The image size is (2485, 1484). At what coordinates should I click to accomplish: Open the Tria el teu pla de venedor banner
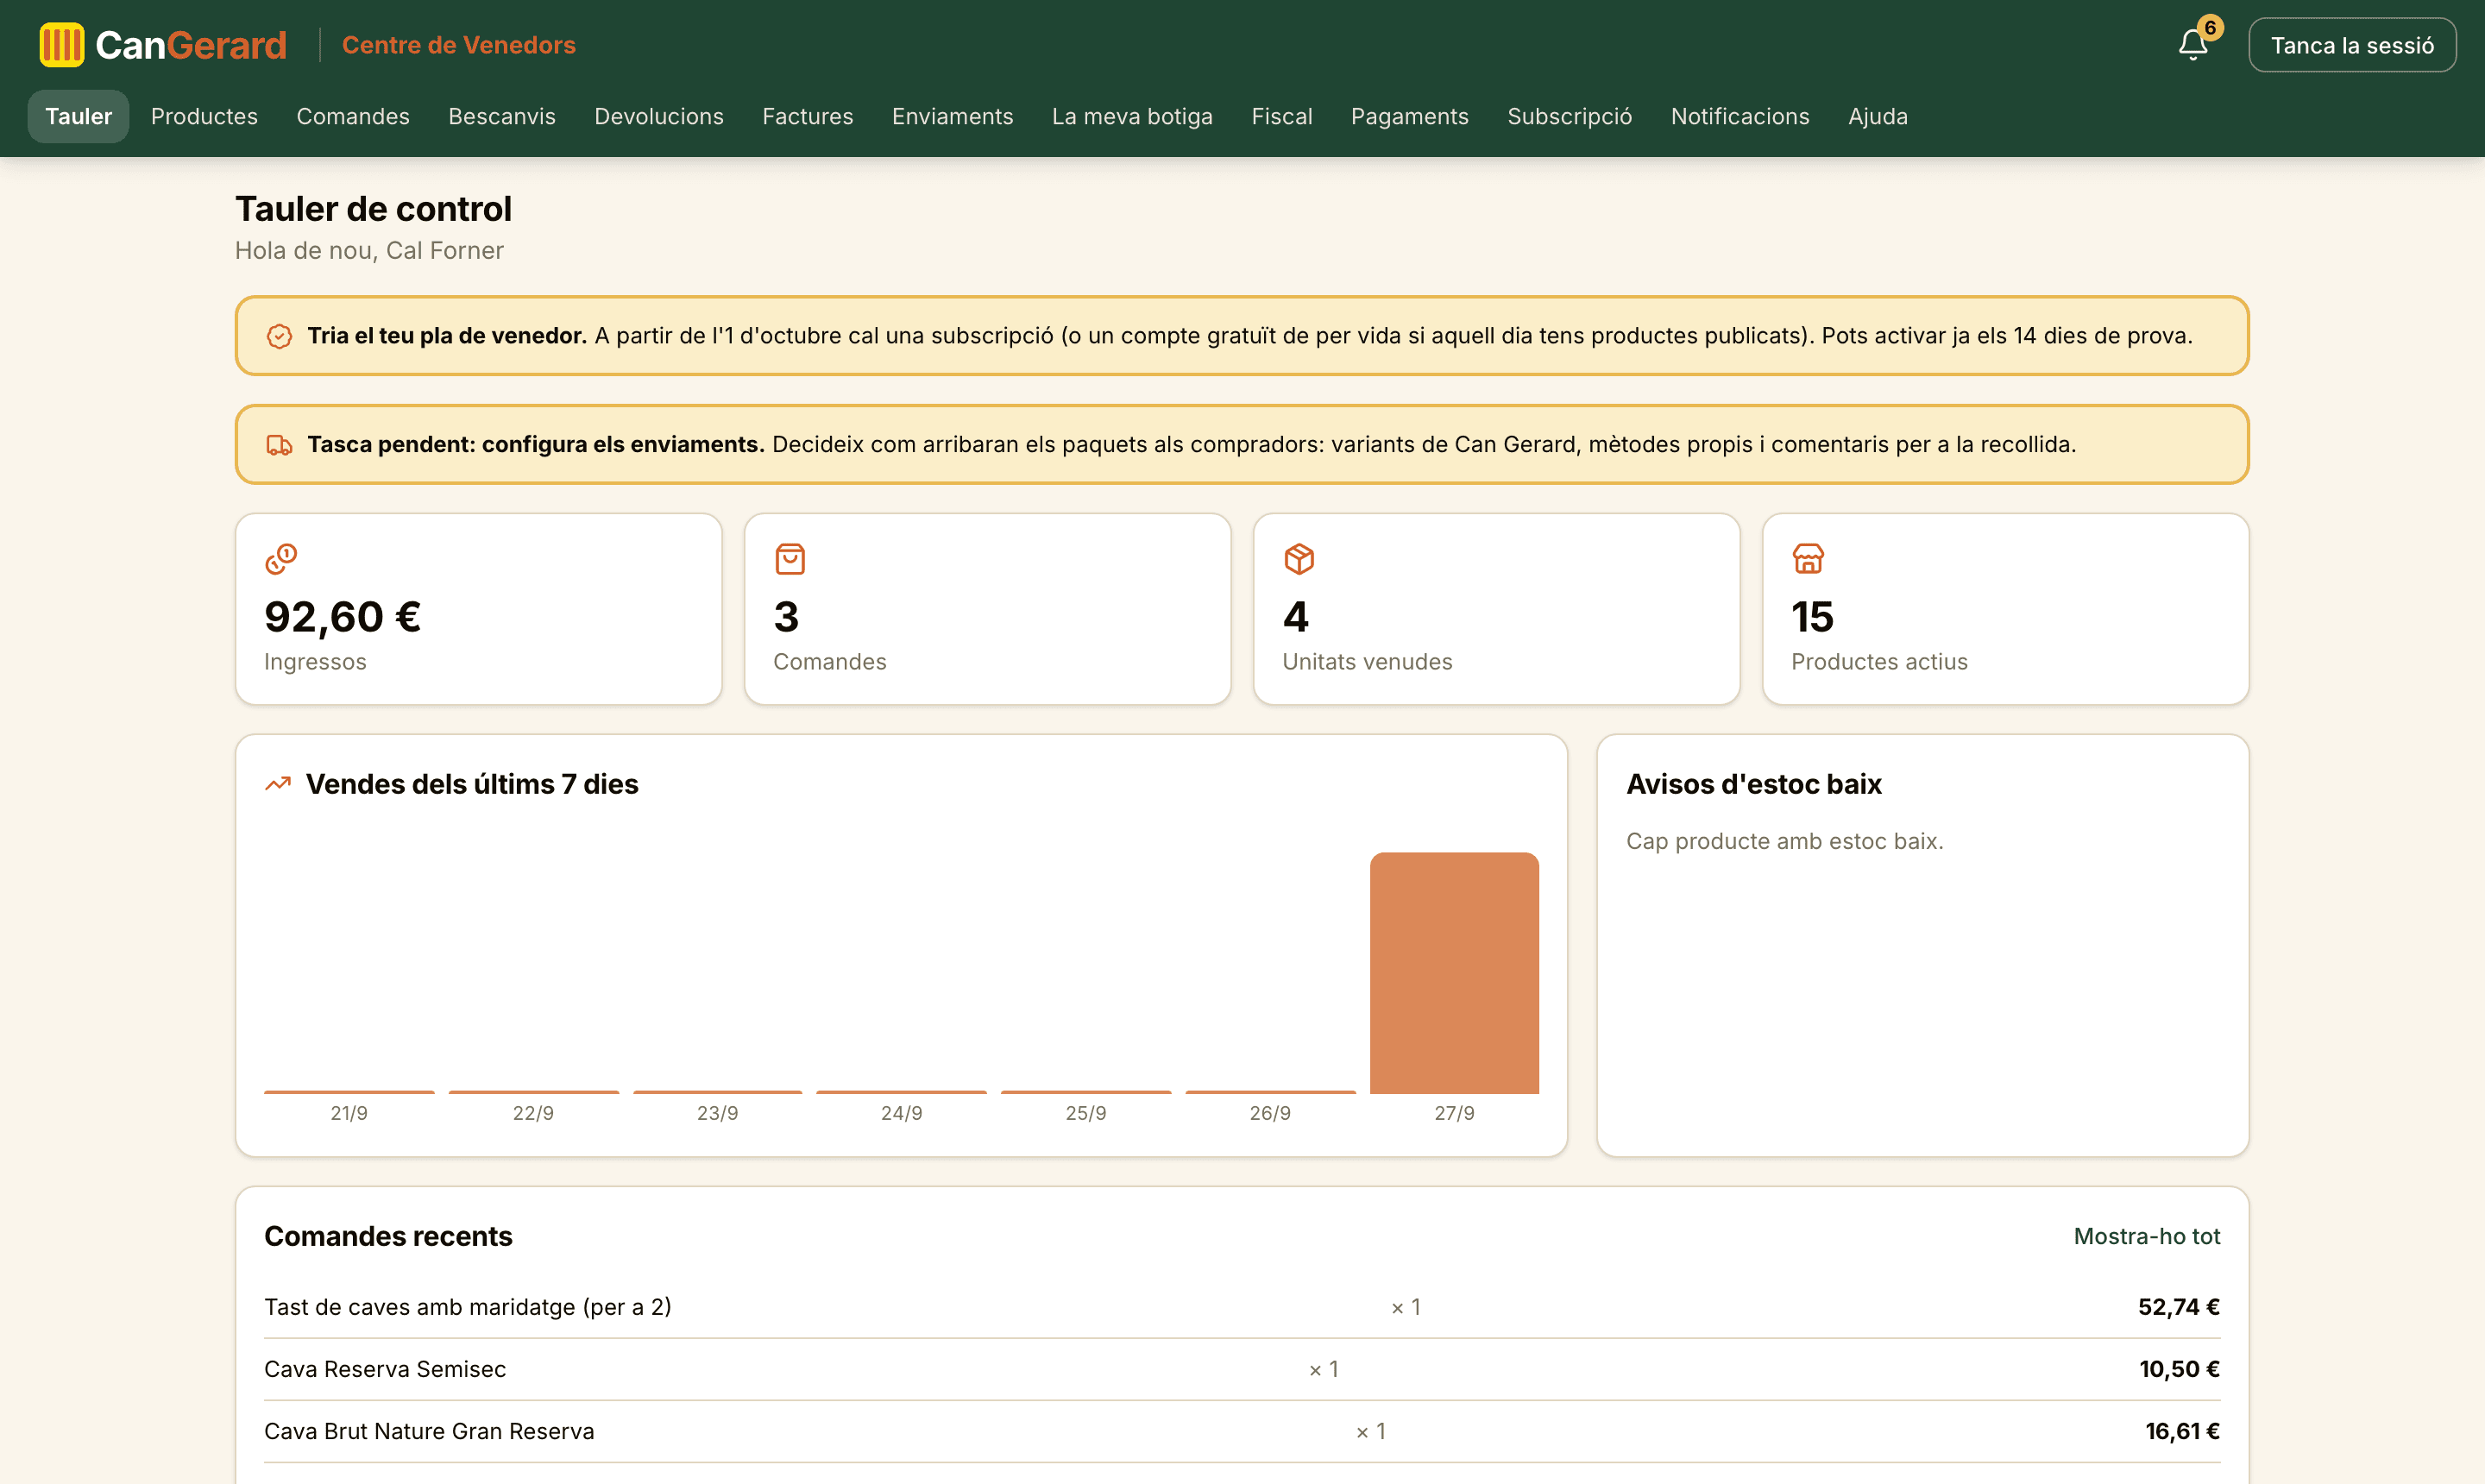tap(1242, 336)
